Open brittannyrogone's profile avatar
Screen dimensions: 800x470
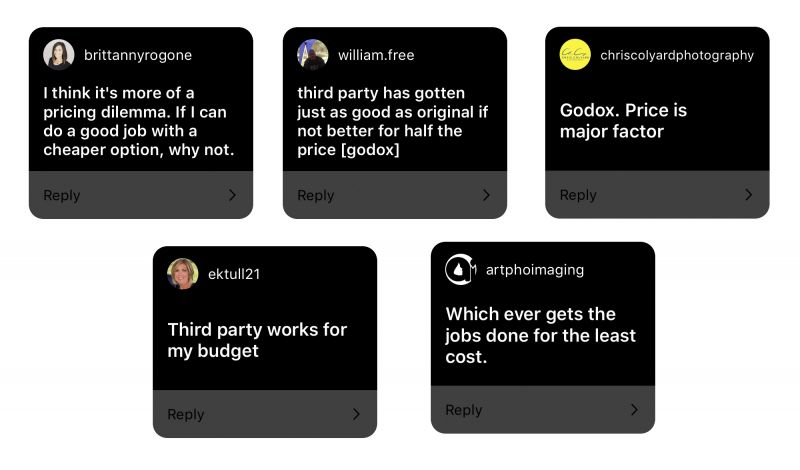tap(59, 55)
